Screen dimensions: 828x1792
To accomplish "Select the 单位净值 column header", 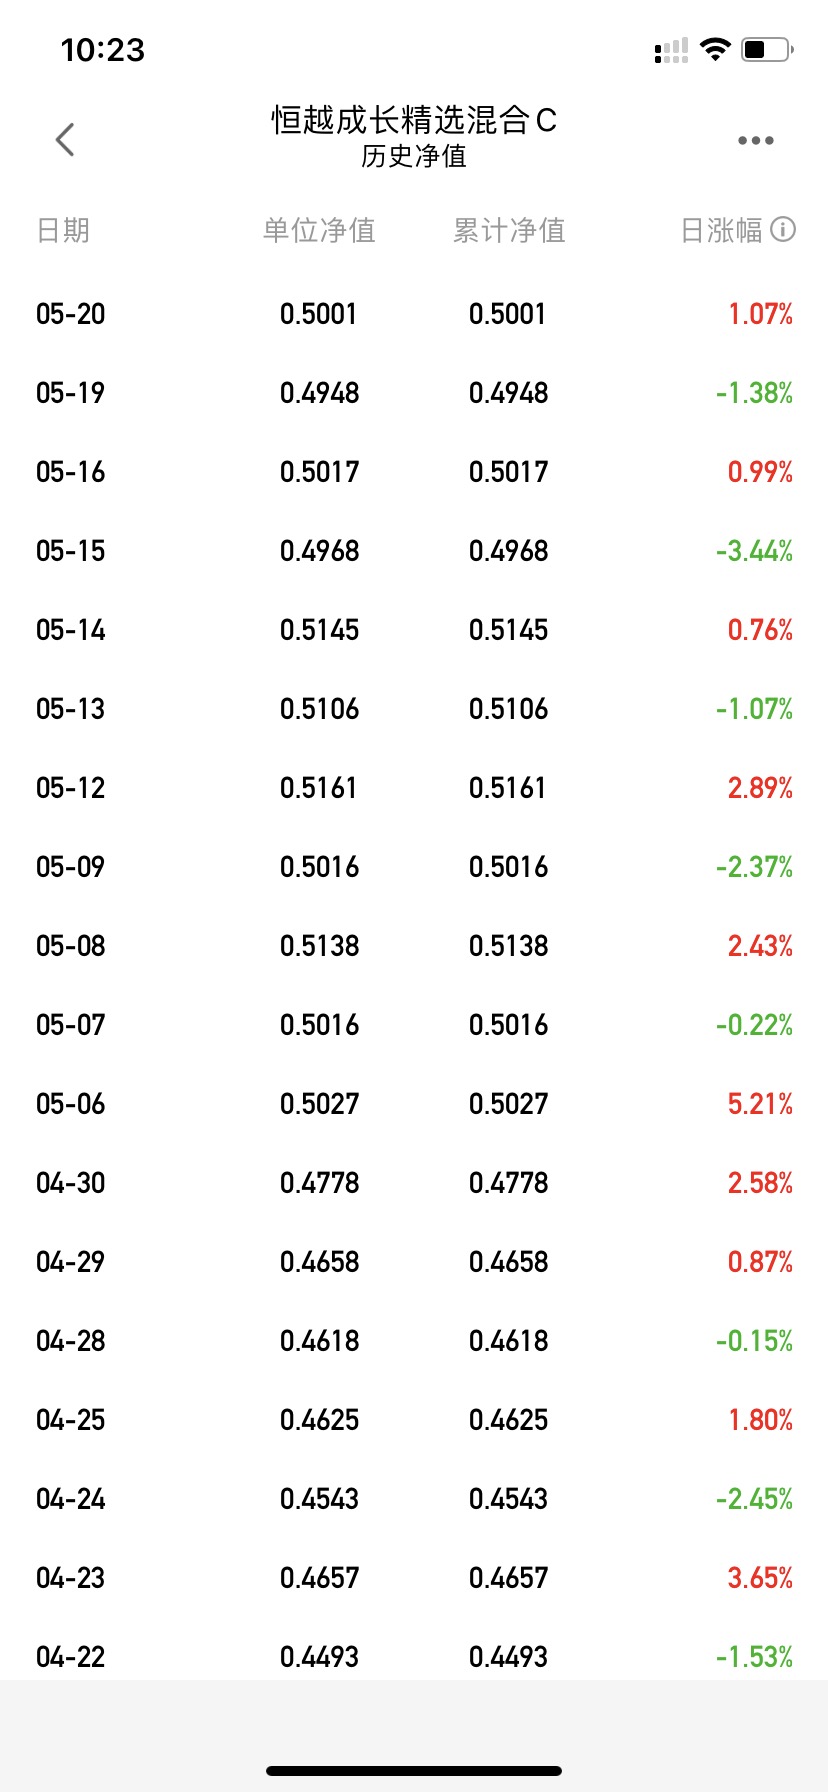I will [x=319, y=230].
